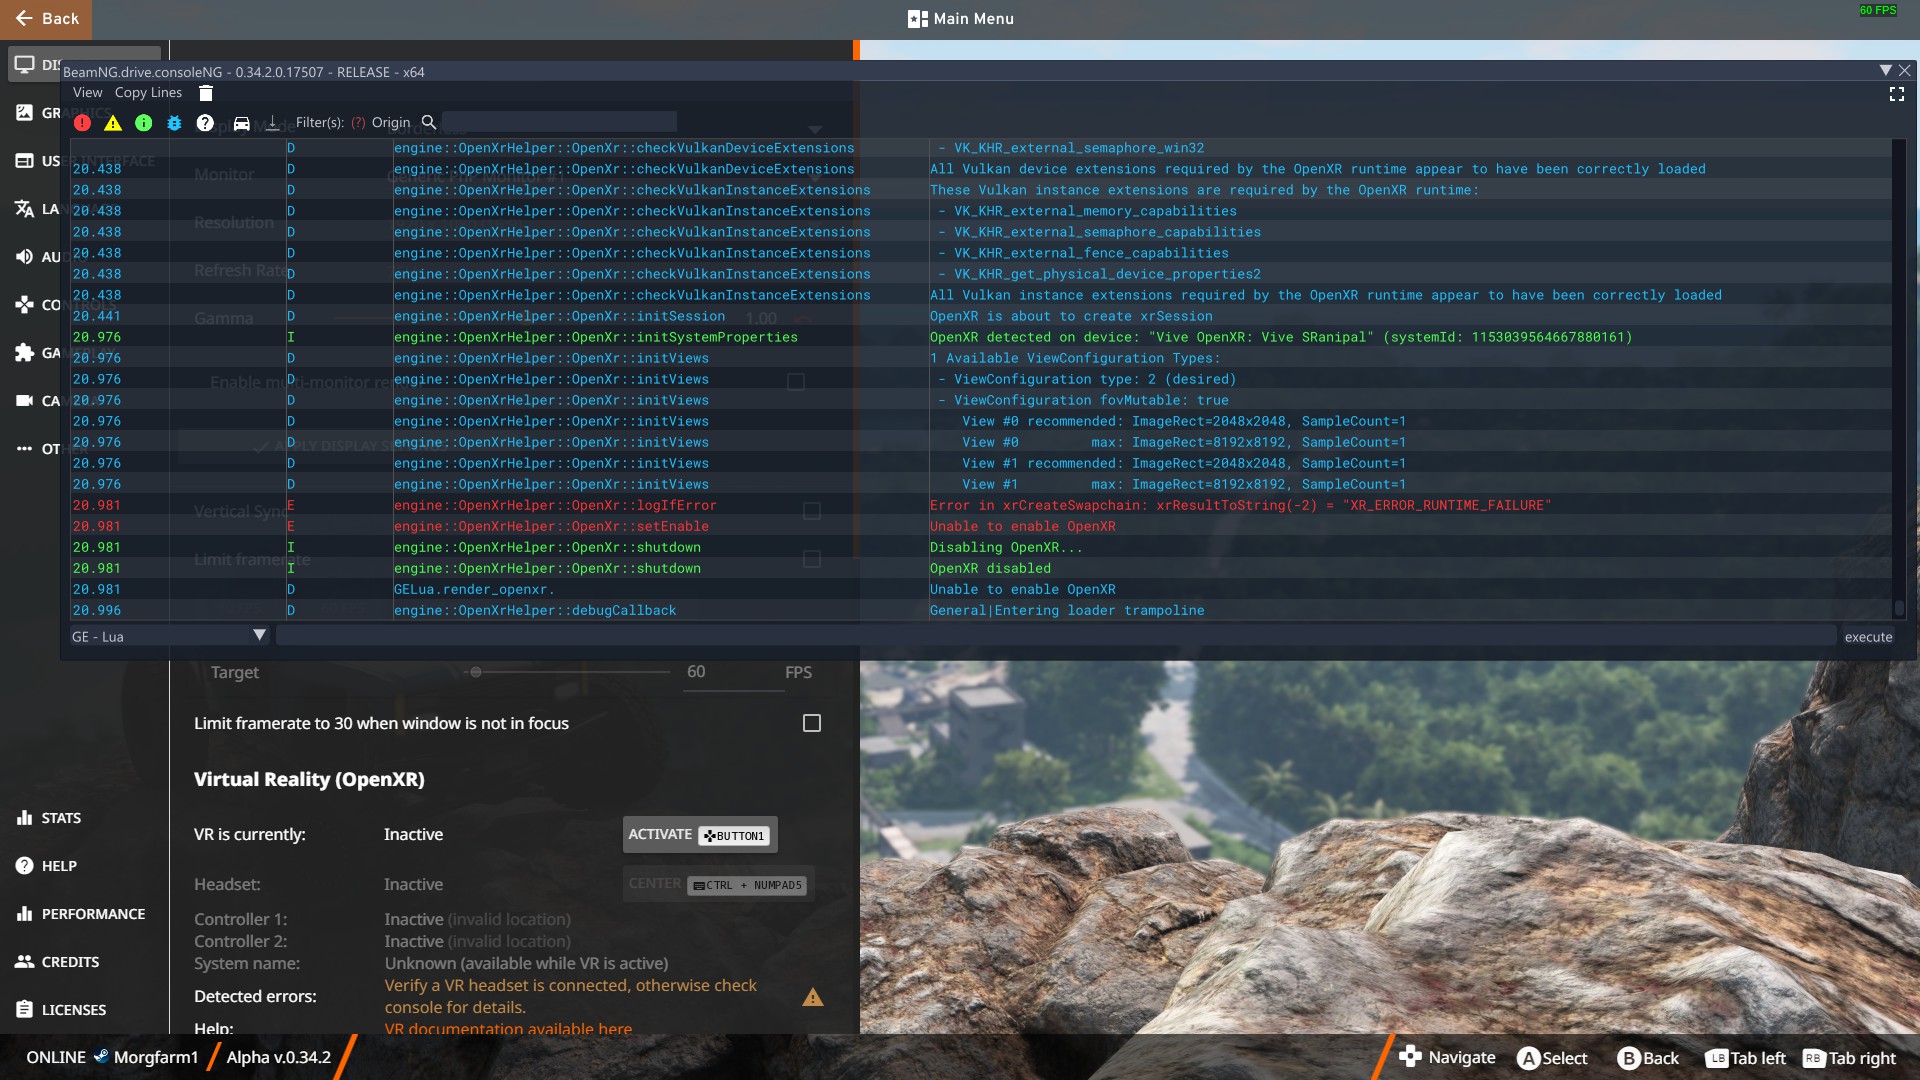This screenshot has width=1920, height=1080.
Task: Click the target FPS value 60
Action: pos(696,672)
